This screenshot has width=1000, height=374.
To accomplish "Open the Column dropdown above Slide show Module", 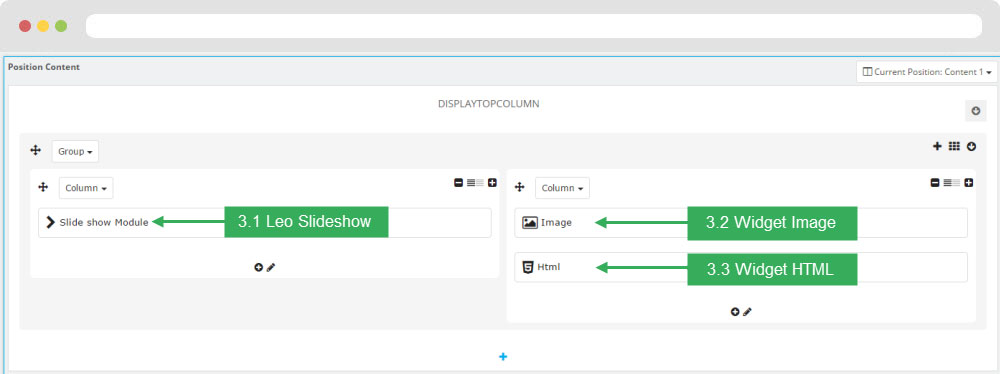I will pyautogui.click(x=86, y=188).
